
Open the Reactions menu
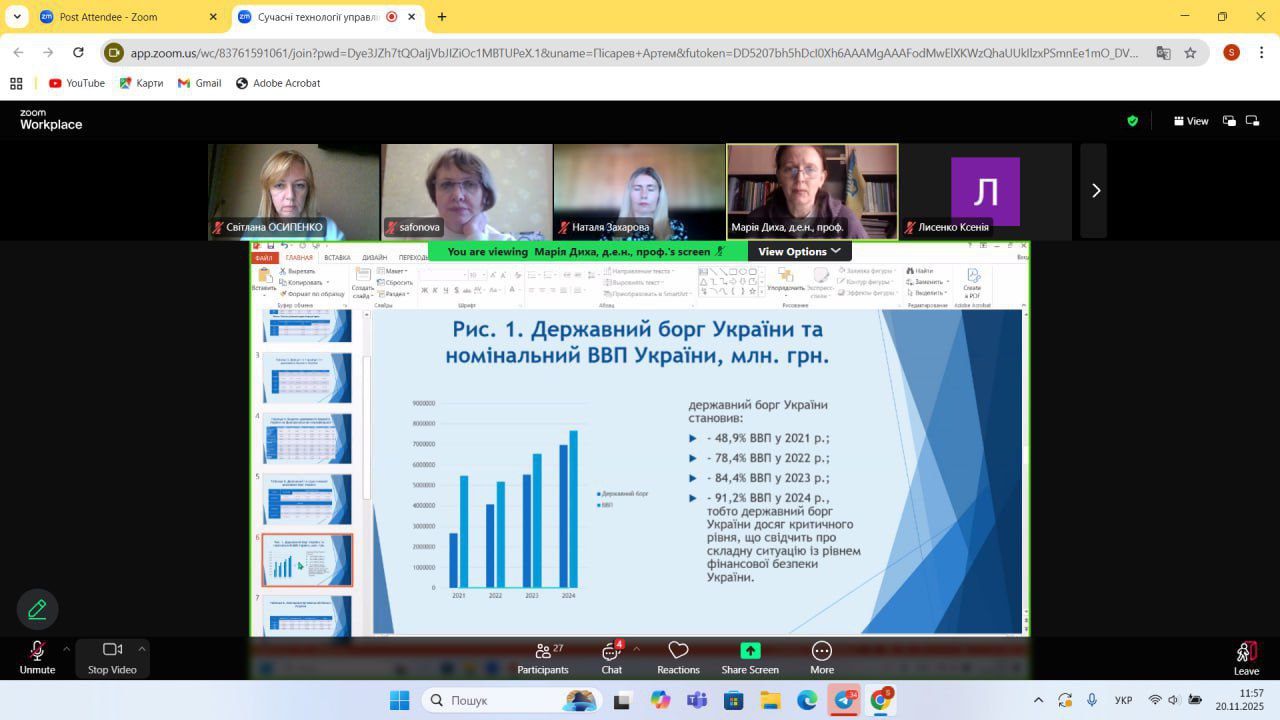pyautogui.click(x=678, y=658)
